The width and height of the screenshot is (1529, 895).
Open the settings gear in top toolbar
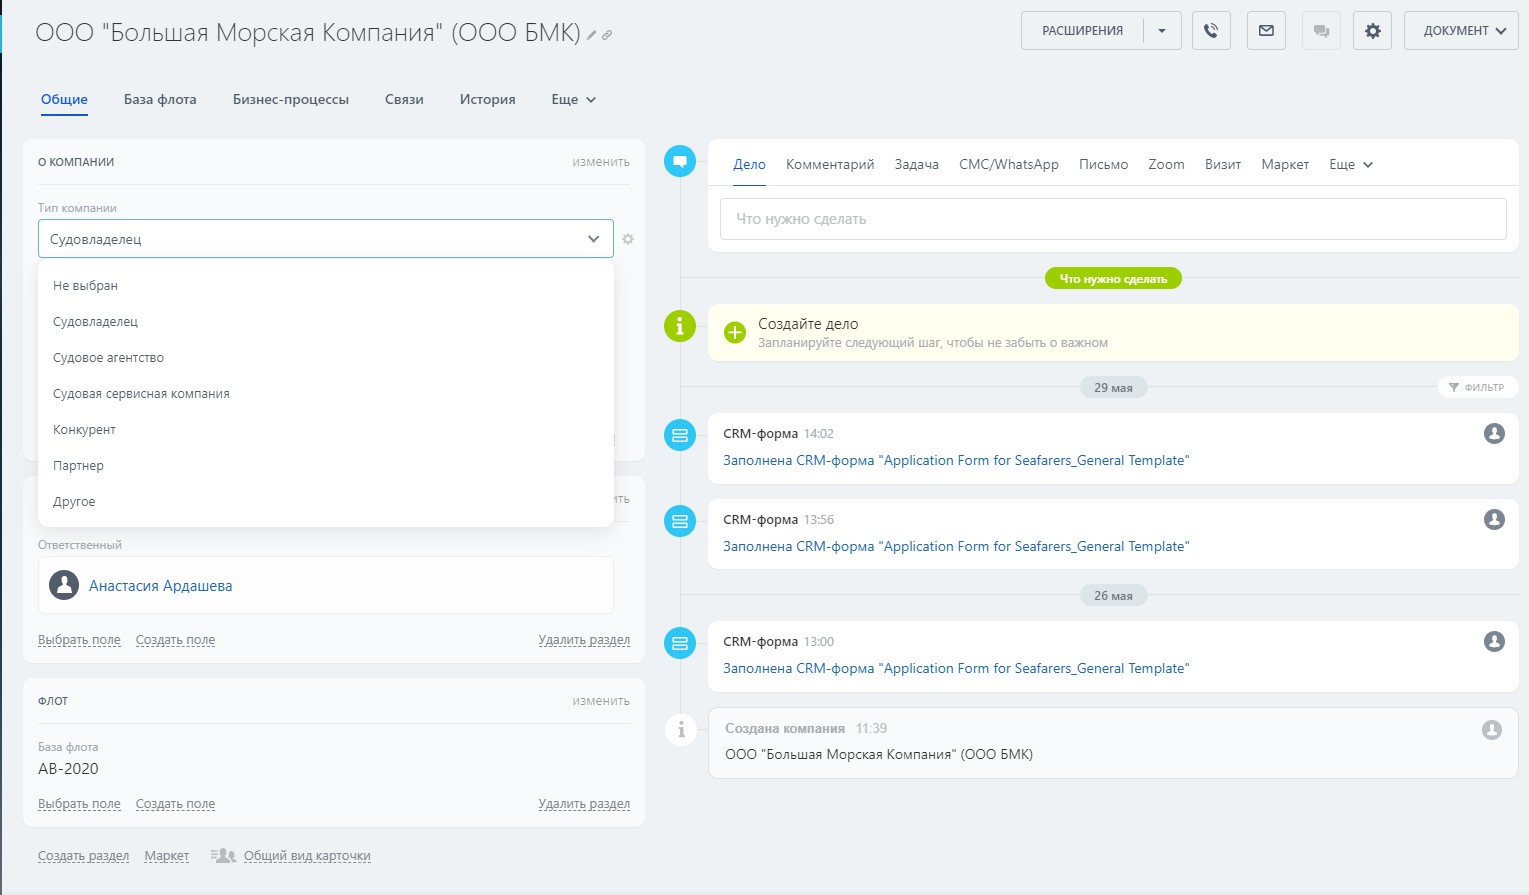pos(1372,31)
